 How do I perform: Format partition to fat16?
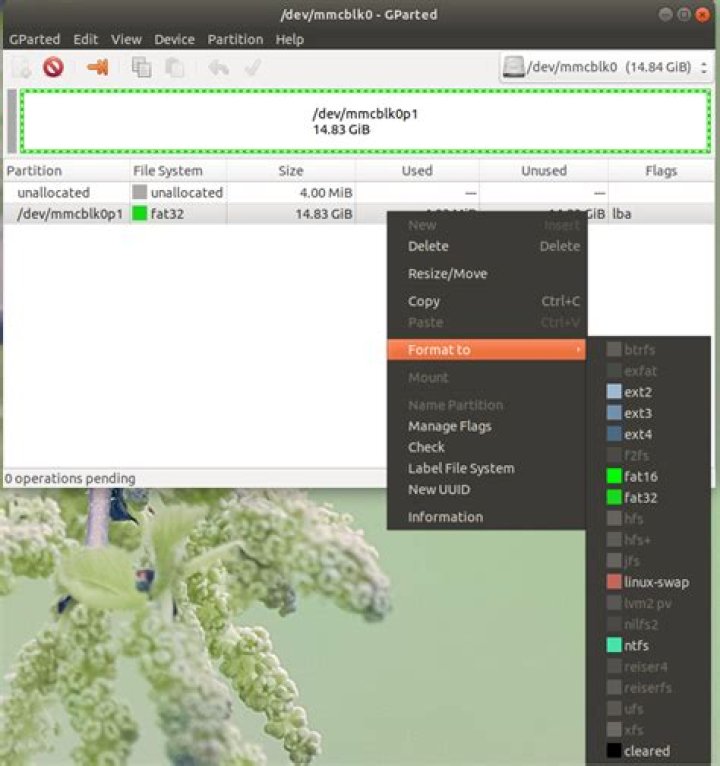pyautogui.click(x=649, y=476)
